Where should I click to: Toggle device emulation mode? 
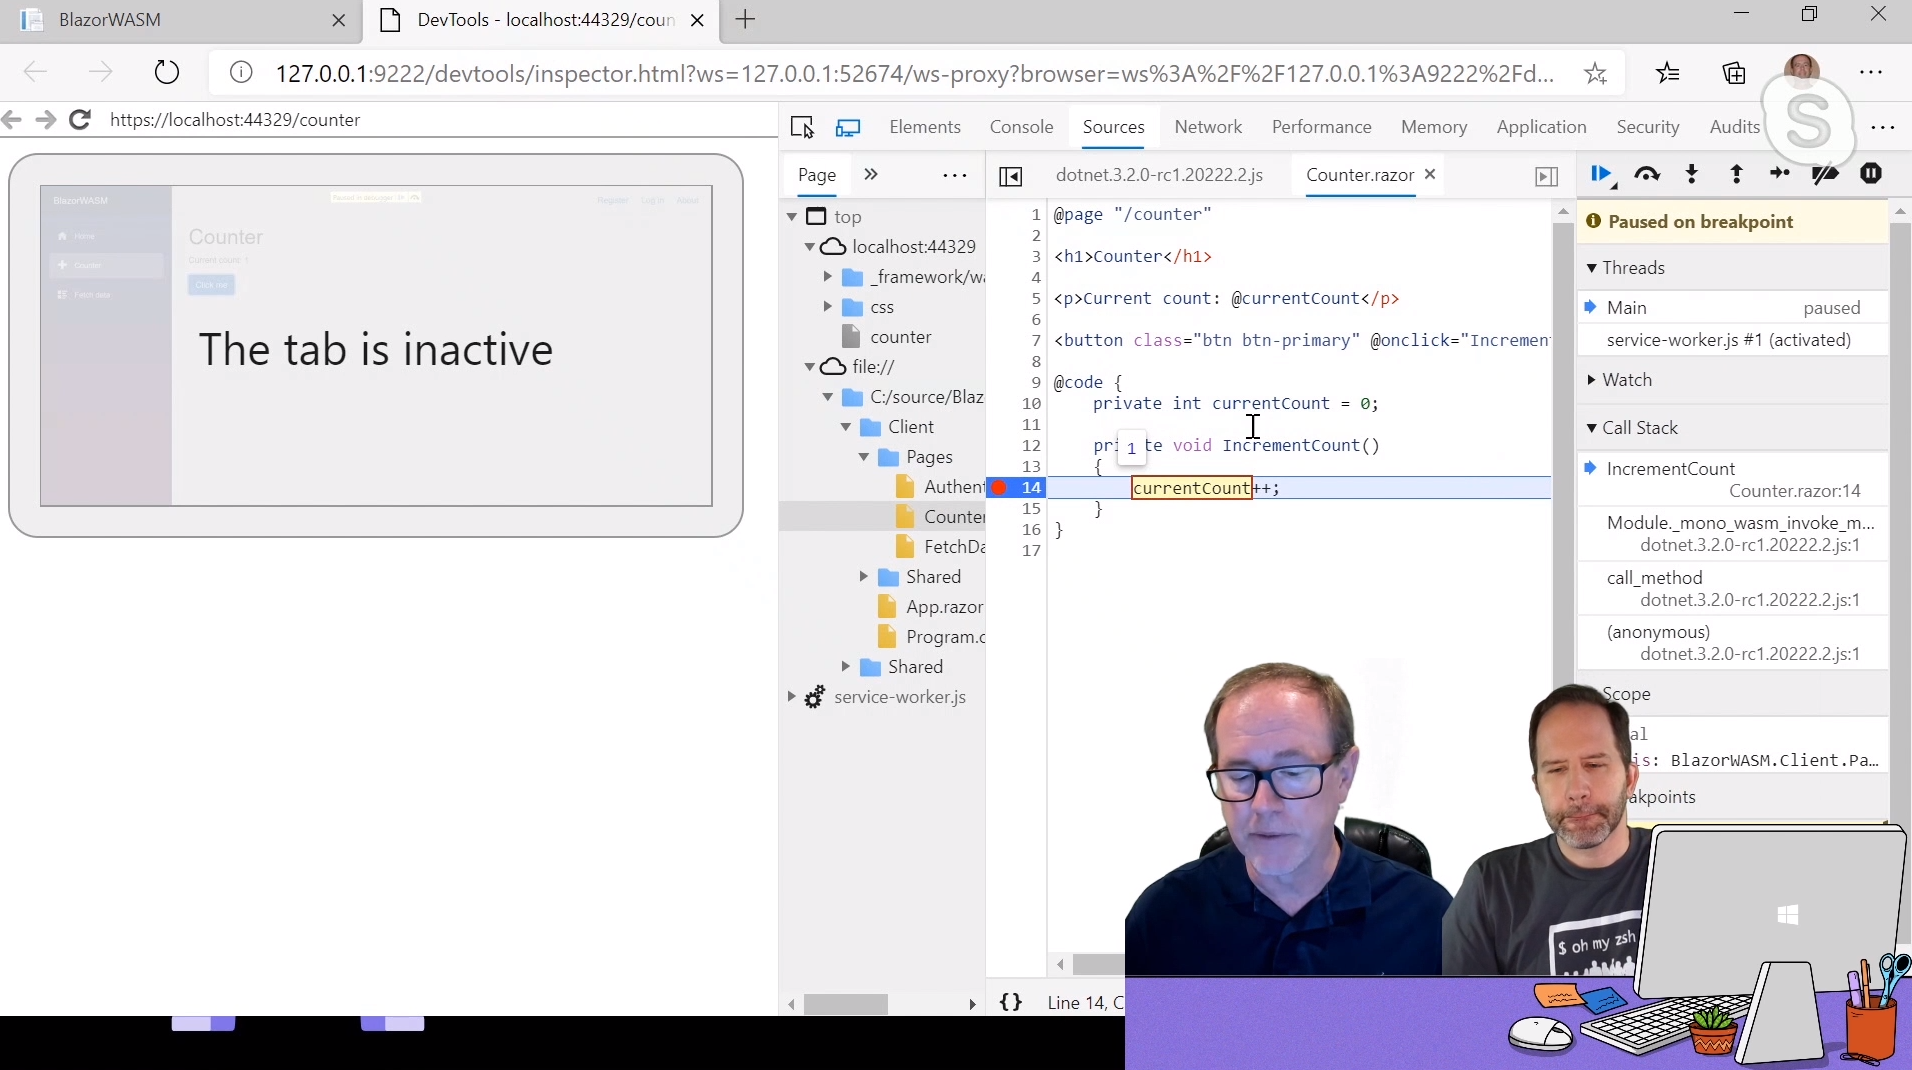click(x=848, y=127)
